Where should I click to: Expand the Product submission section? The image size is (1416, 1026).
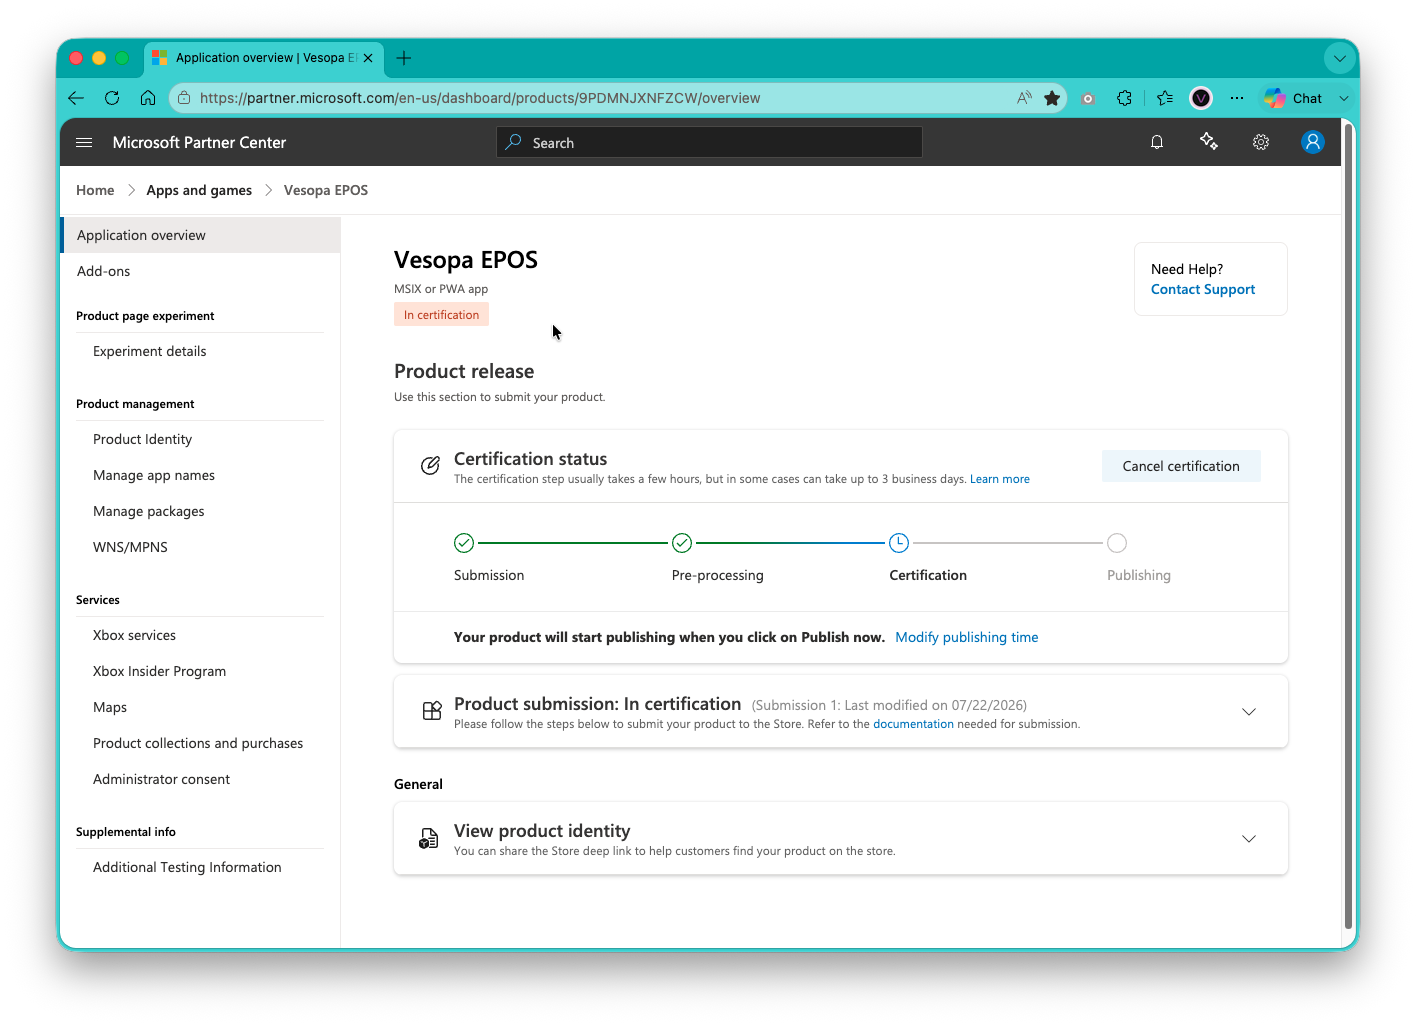click(1249, 712)
